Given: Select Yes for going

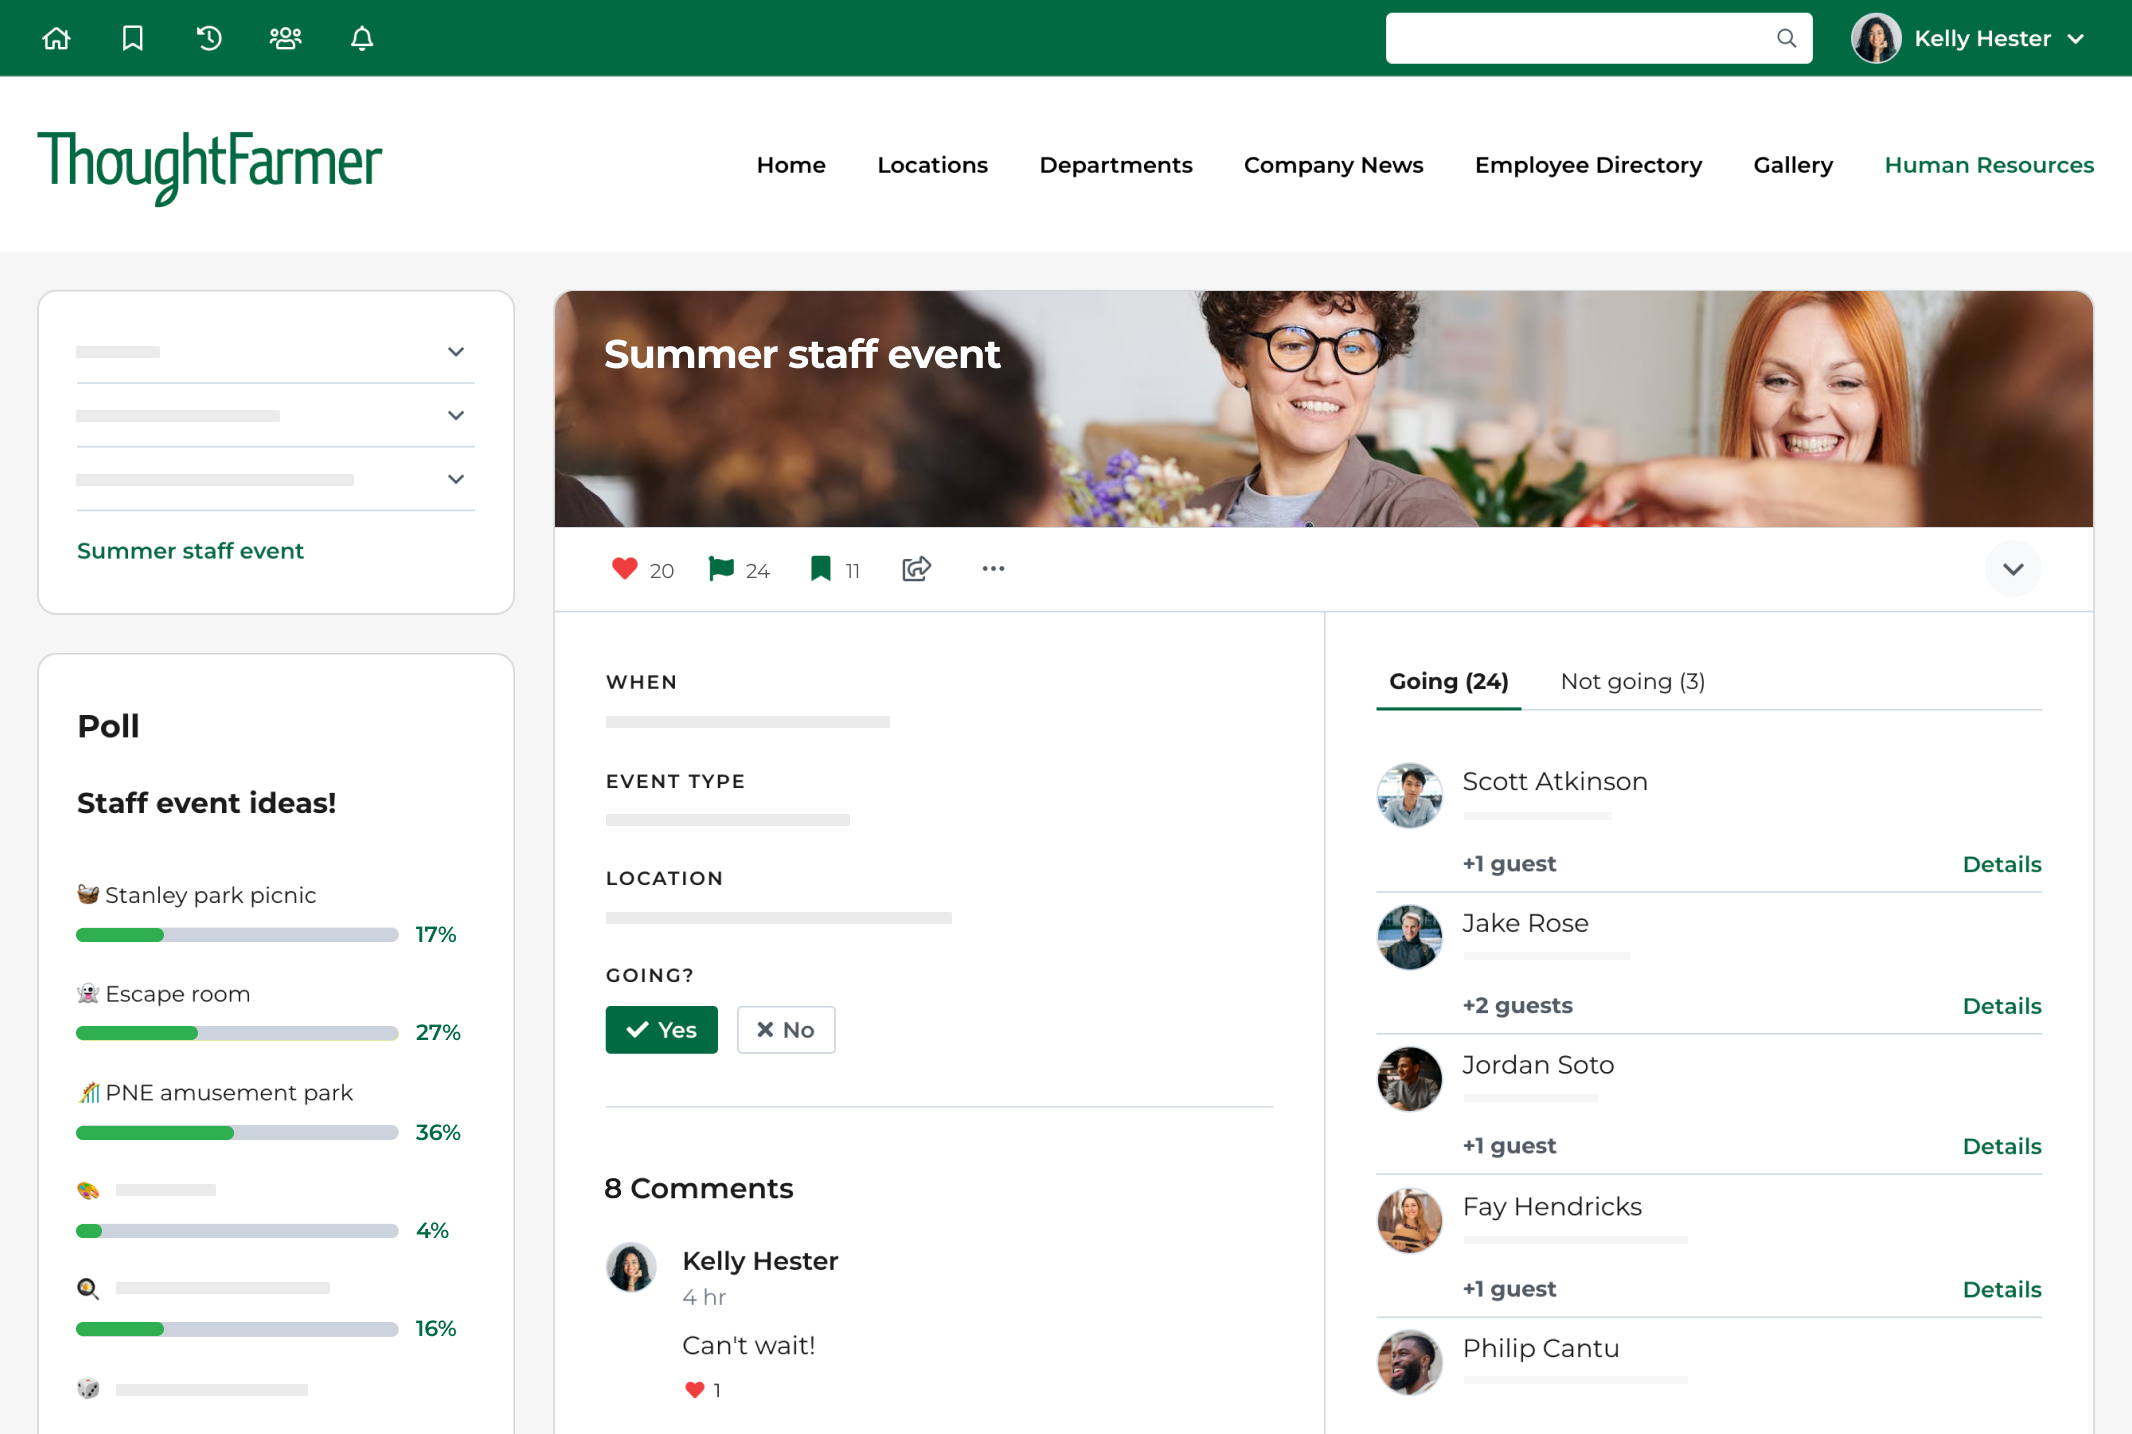Looking at the screenshot, I should [661, 1030].
